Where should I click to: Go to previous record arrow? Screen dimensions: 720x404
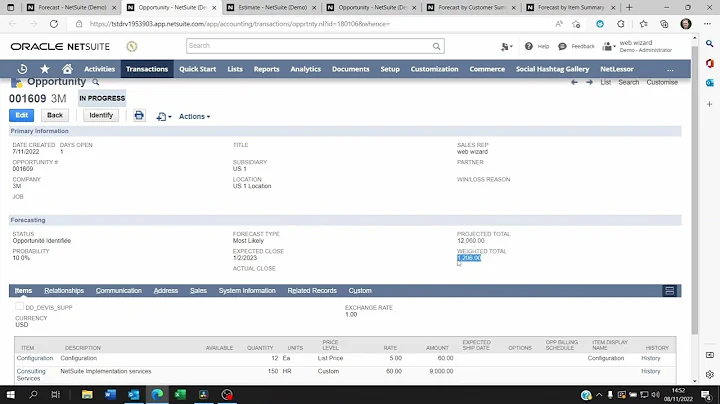click(x=574, y=82)
